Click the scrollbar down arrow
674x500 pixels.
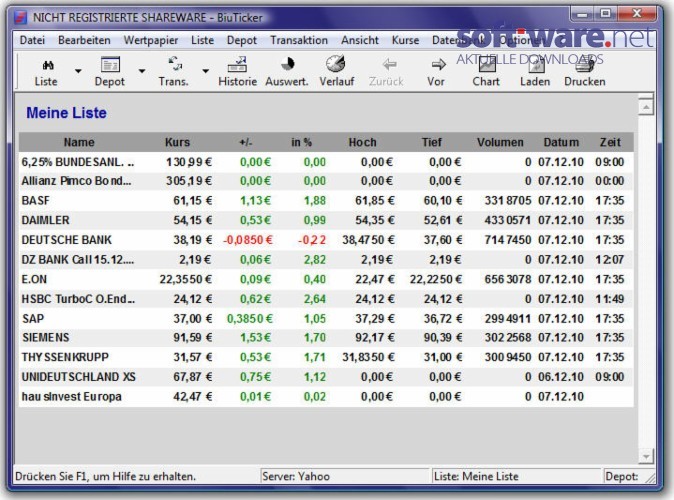(646, 456)
